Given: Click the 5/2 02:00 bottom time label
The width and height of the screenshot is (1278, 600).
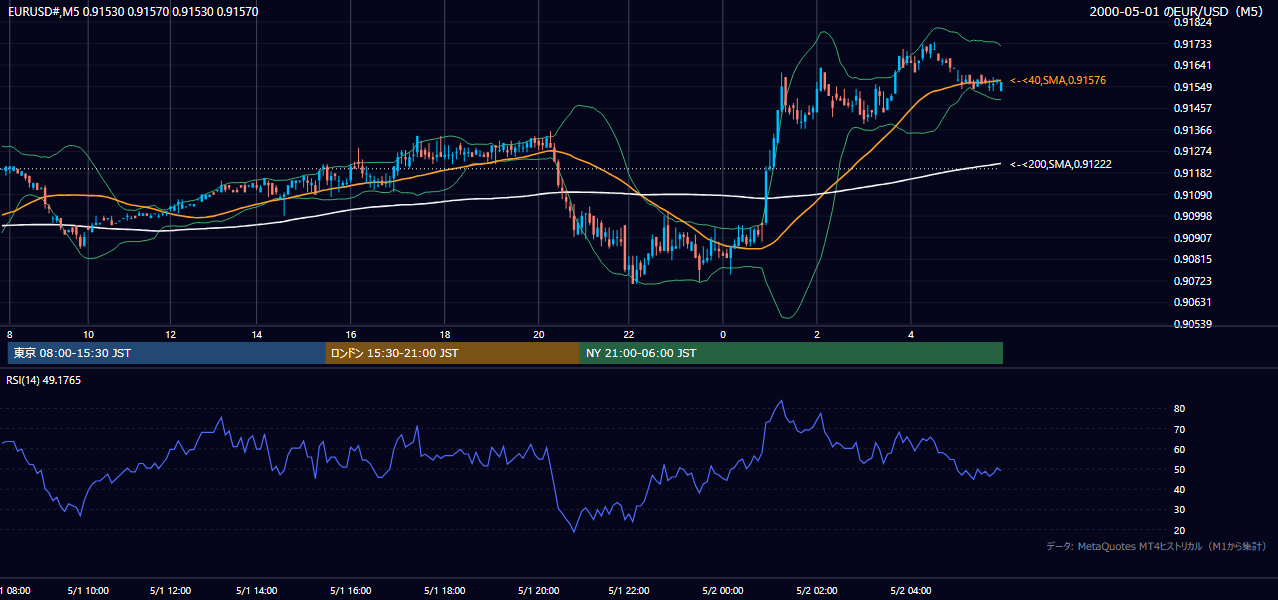Looking at the screenshot, I should 816,590.
